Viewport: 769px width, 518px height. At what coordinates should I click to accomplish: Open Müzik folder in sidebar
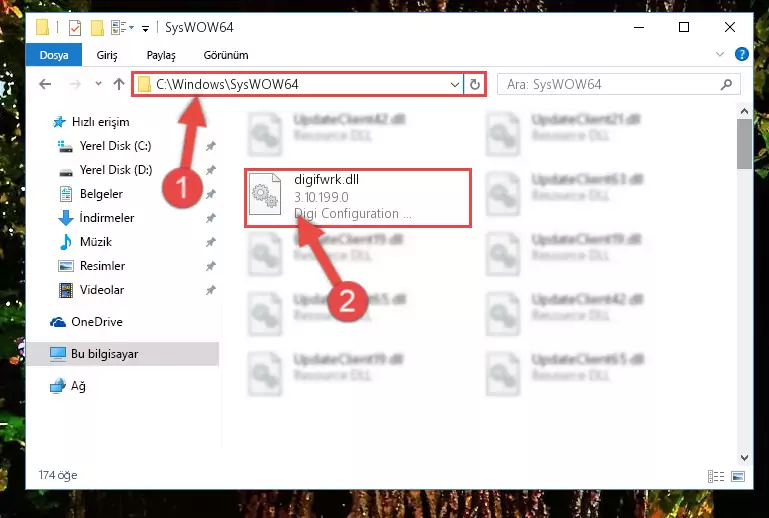click(96, 242)
